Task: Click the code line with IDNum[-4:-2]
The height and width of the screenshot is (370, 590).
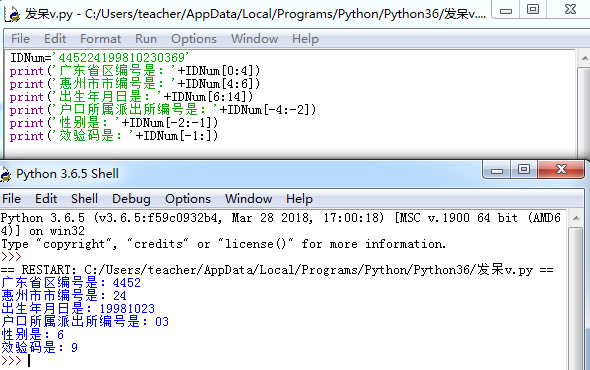Action: 163,110
